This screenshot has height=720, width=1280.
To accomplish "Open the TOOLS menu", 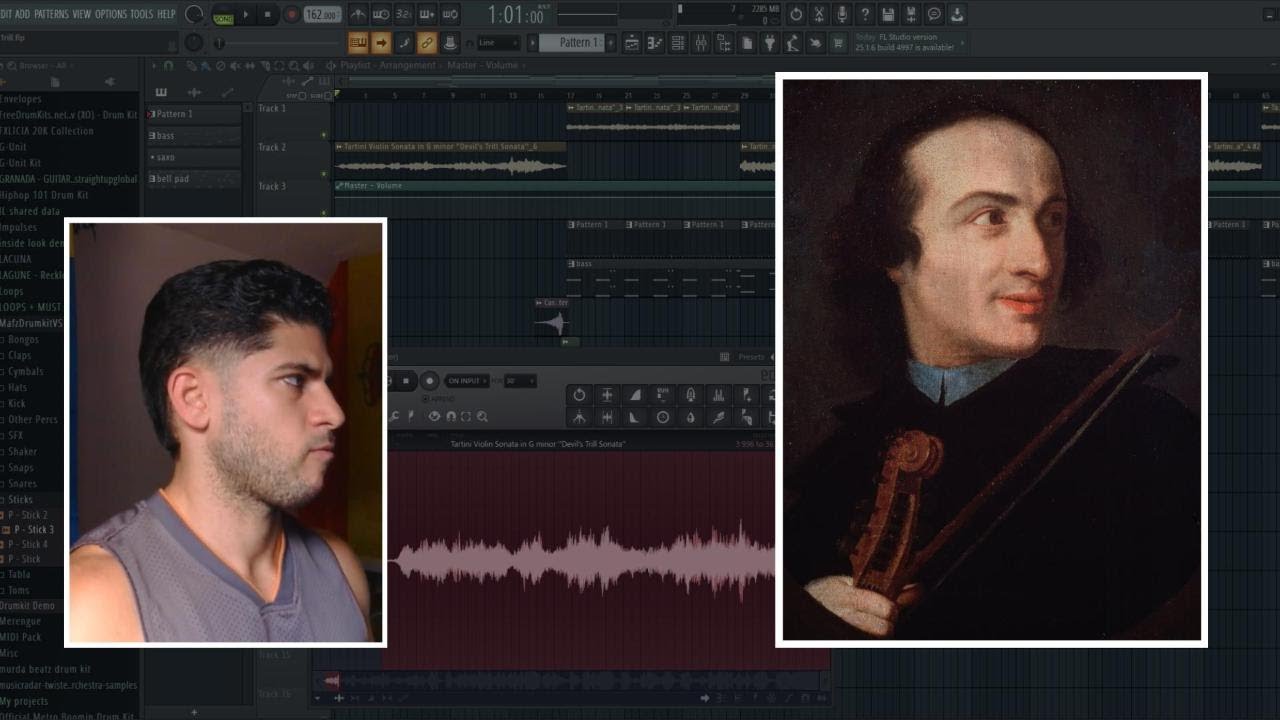I will 142,14.
